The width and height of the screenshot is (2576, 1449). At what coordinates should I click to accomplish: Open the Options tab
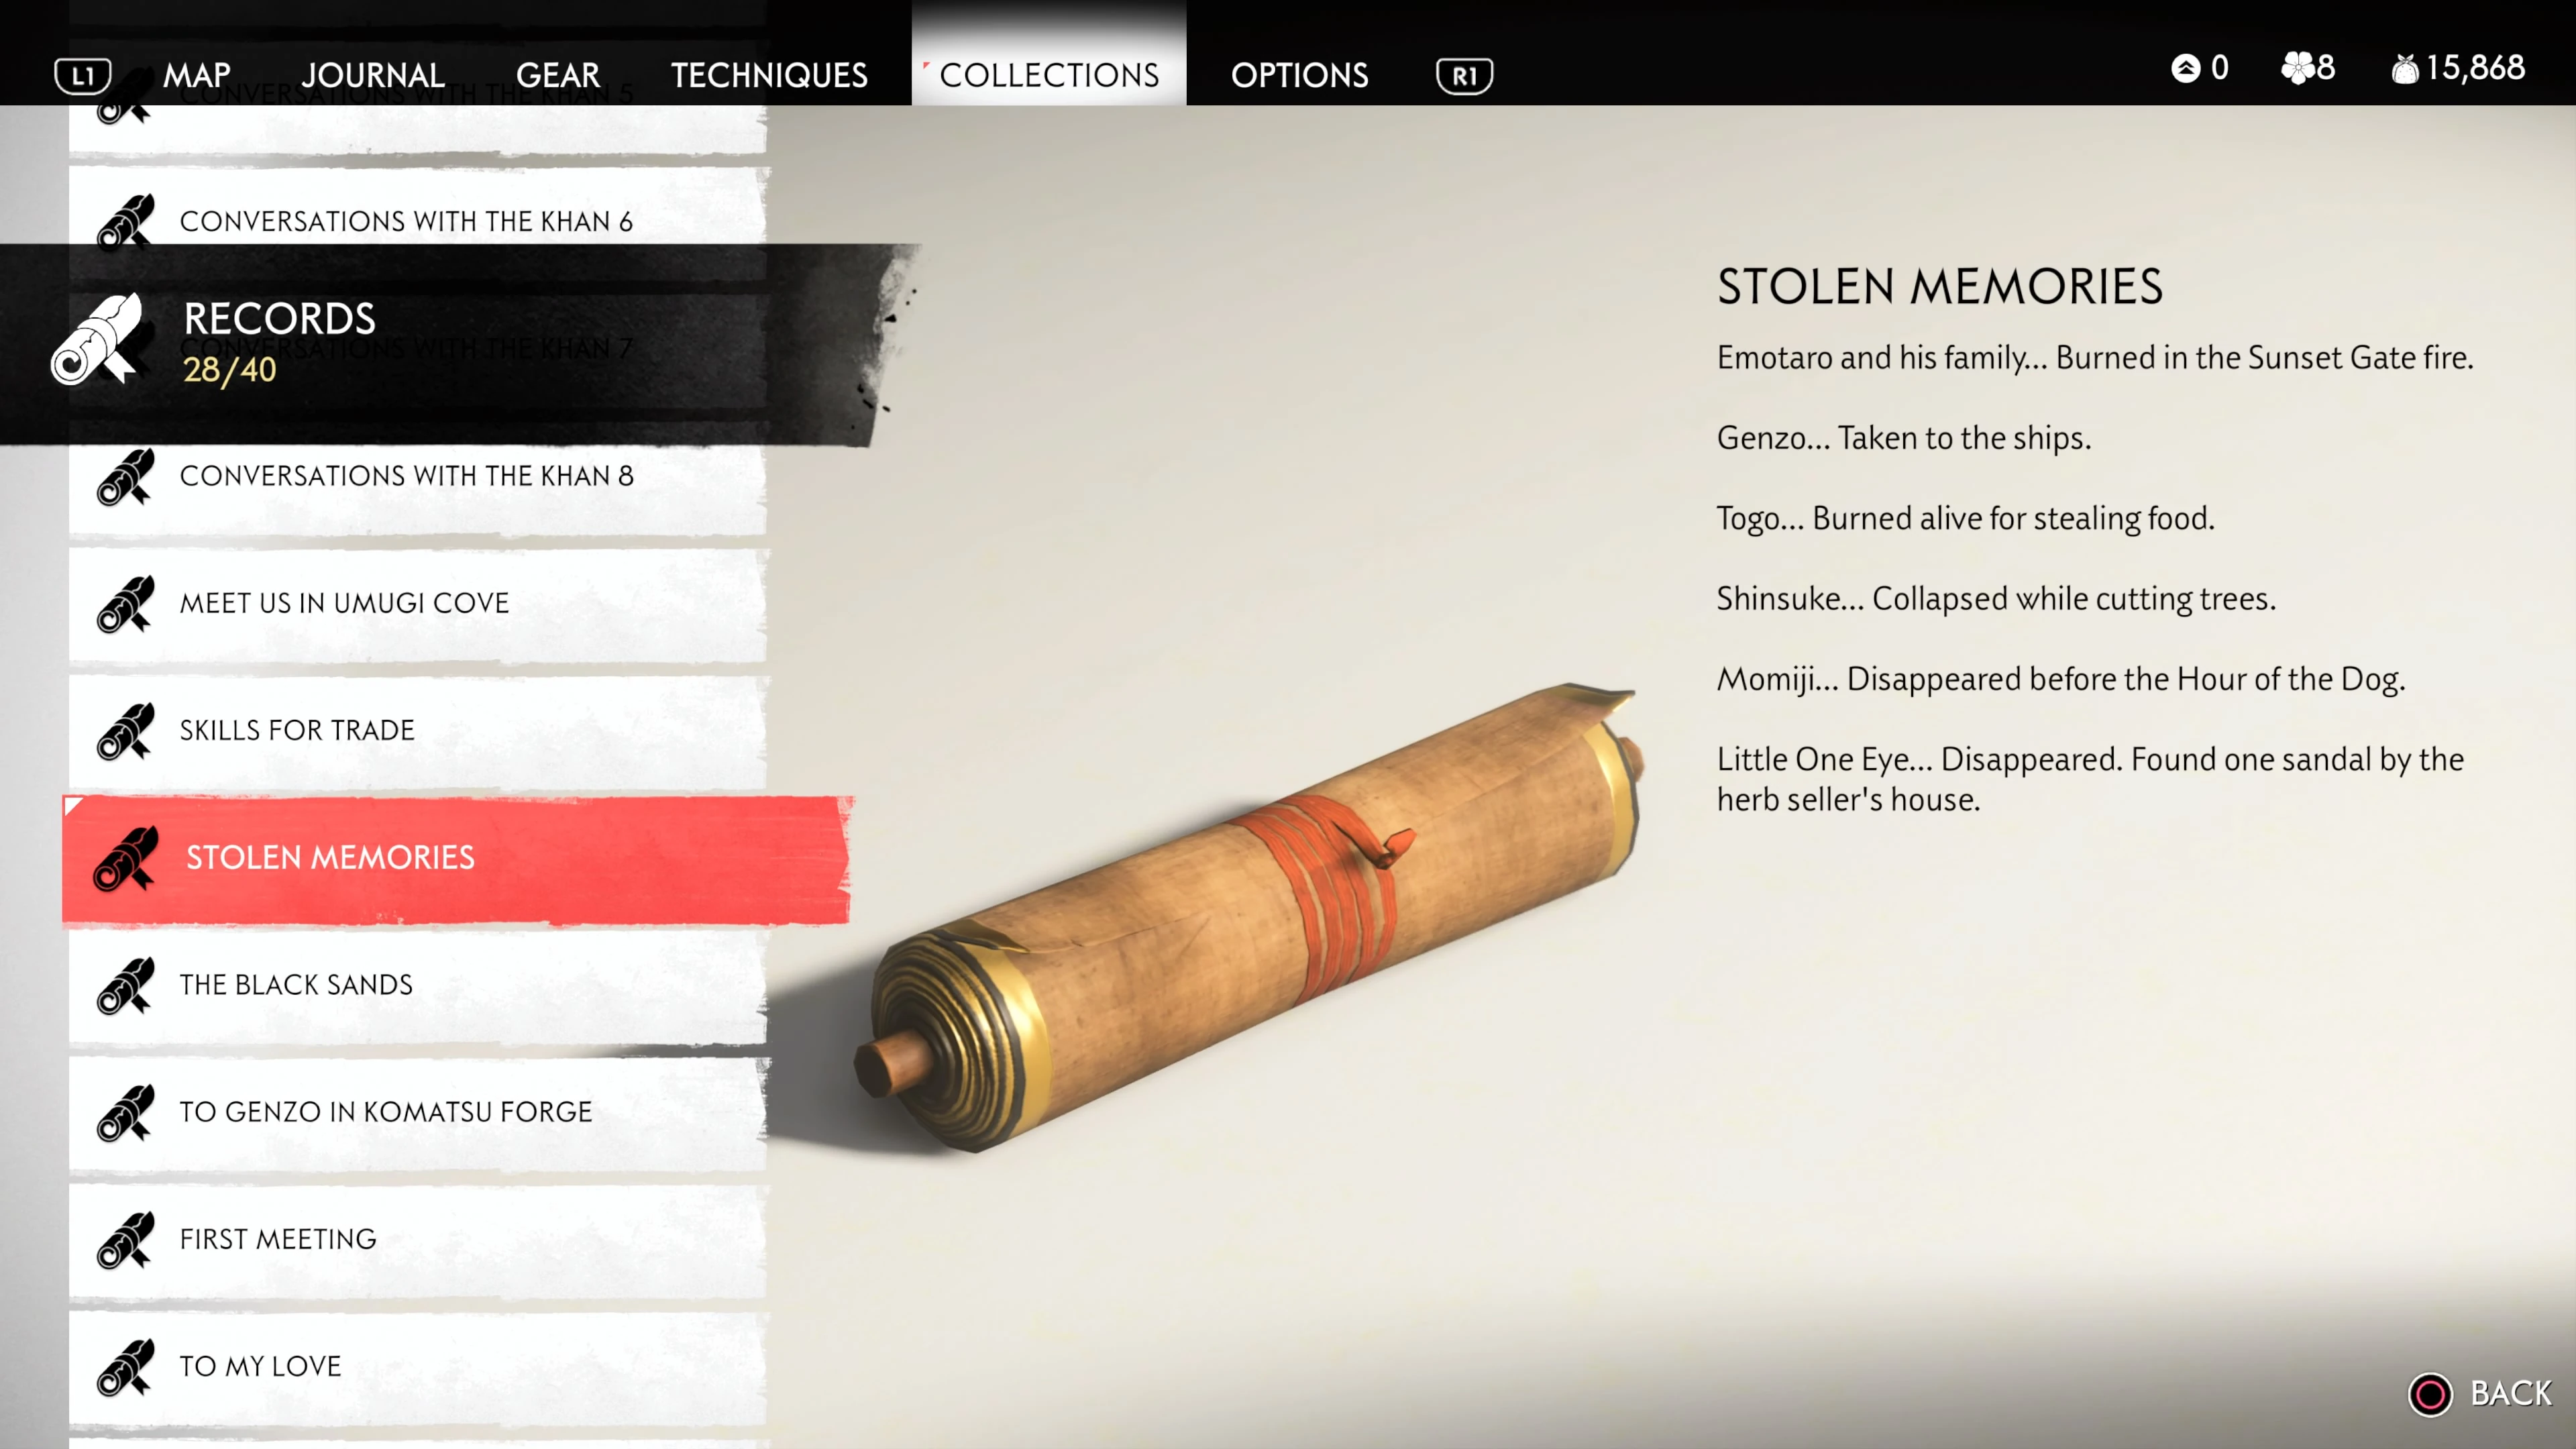pos(1299,75)
